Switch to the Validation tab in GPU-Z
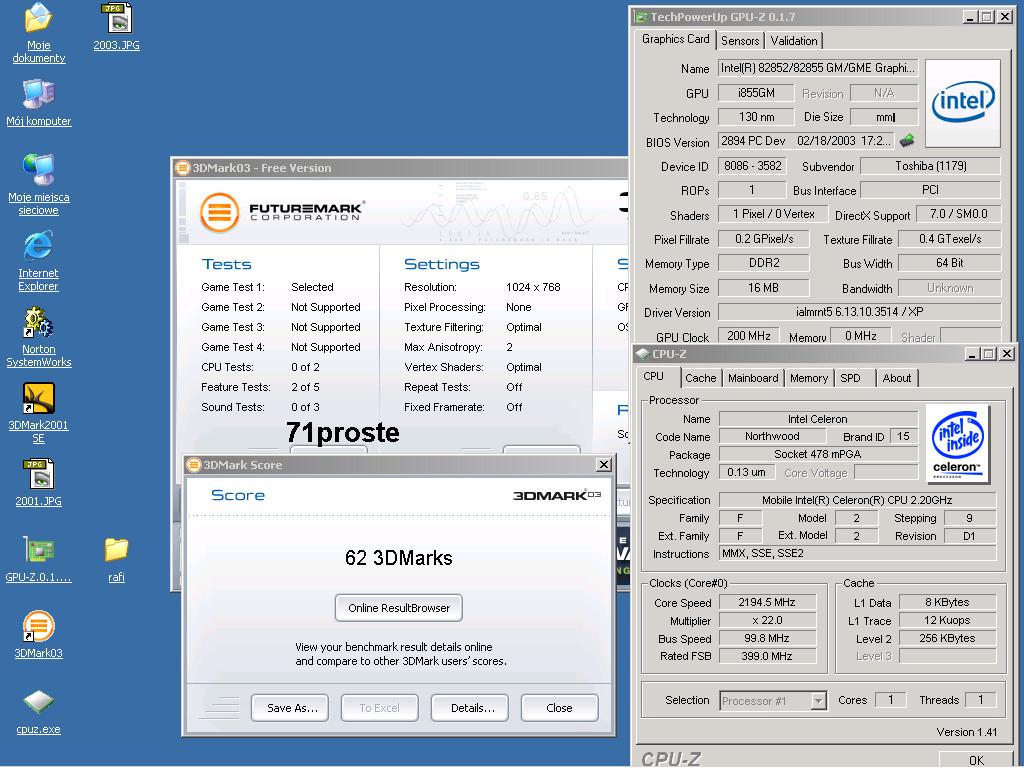 tap(793, 40)
